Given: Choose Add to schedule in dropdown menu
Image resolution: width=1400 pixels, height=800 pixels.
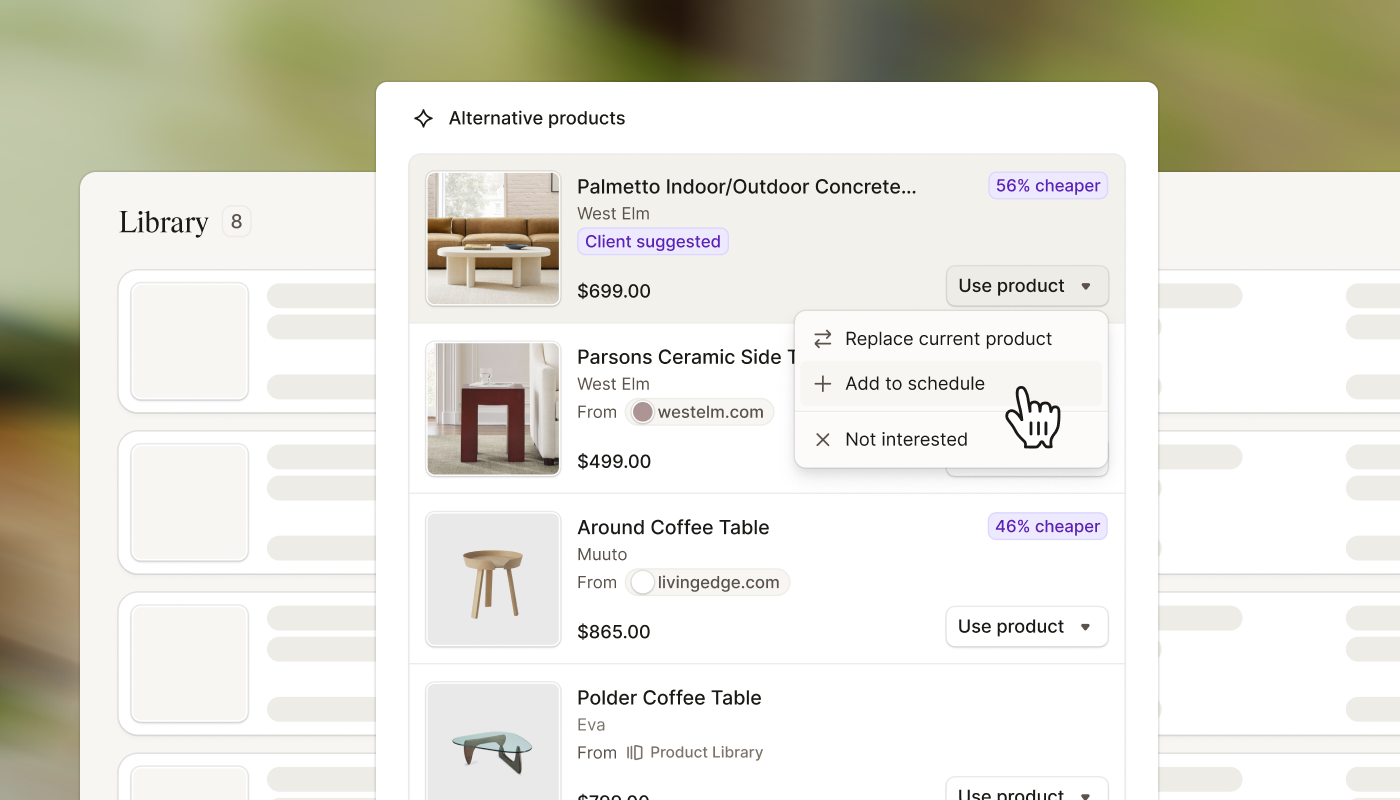Looking at the screenshot, I should [x=951, y=384].
